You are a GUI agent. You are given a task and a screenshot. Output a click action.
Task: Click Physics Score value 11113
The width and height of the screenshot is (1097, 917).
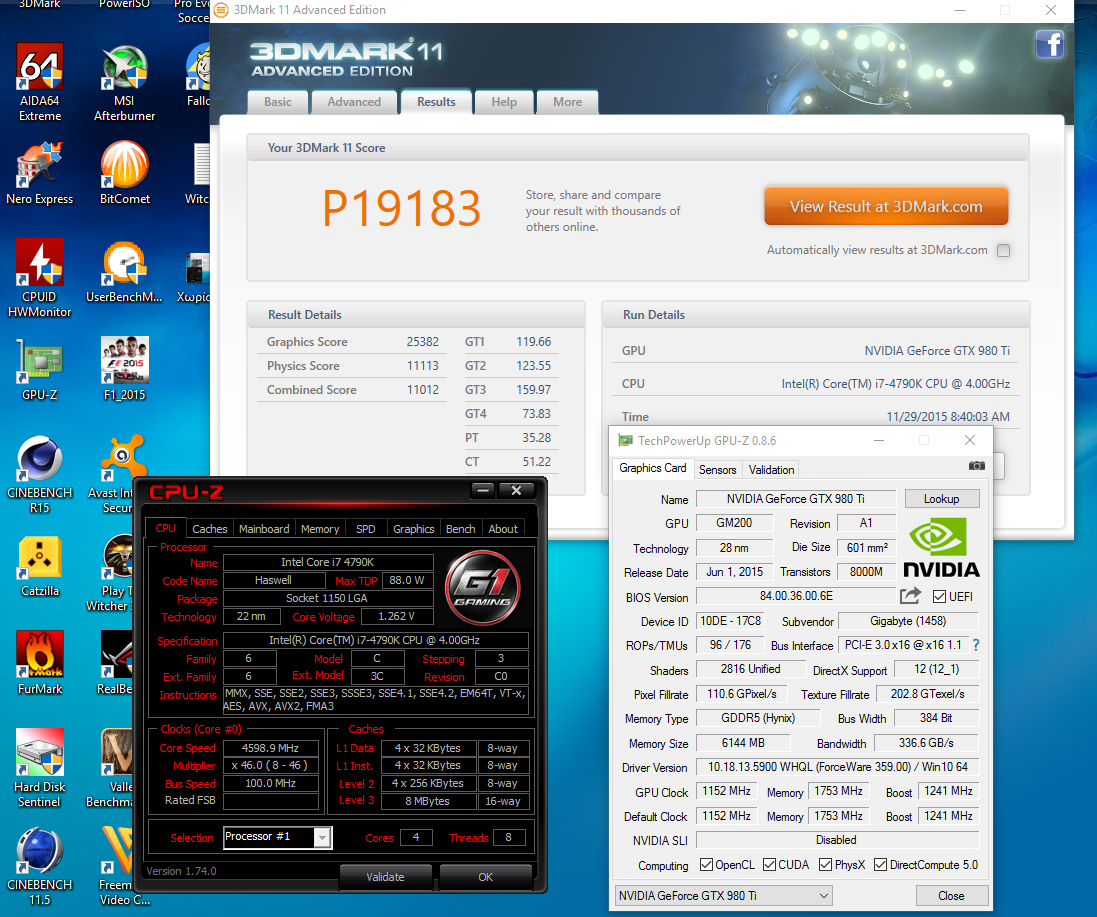pos(423,366)
